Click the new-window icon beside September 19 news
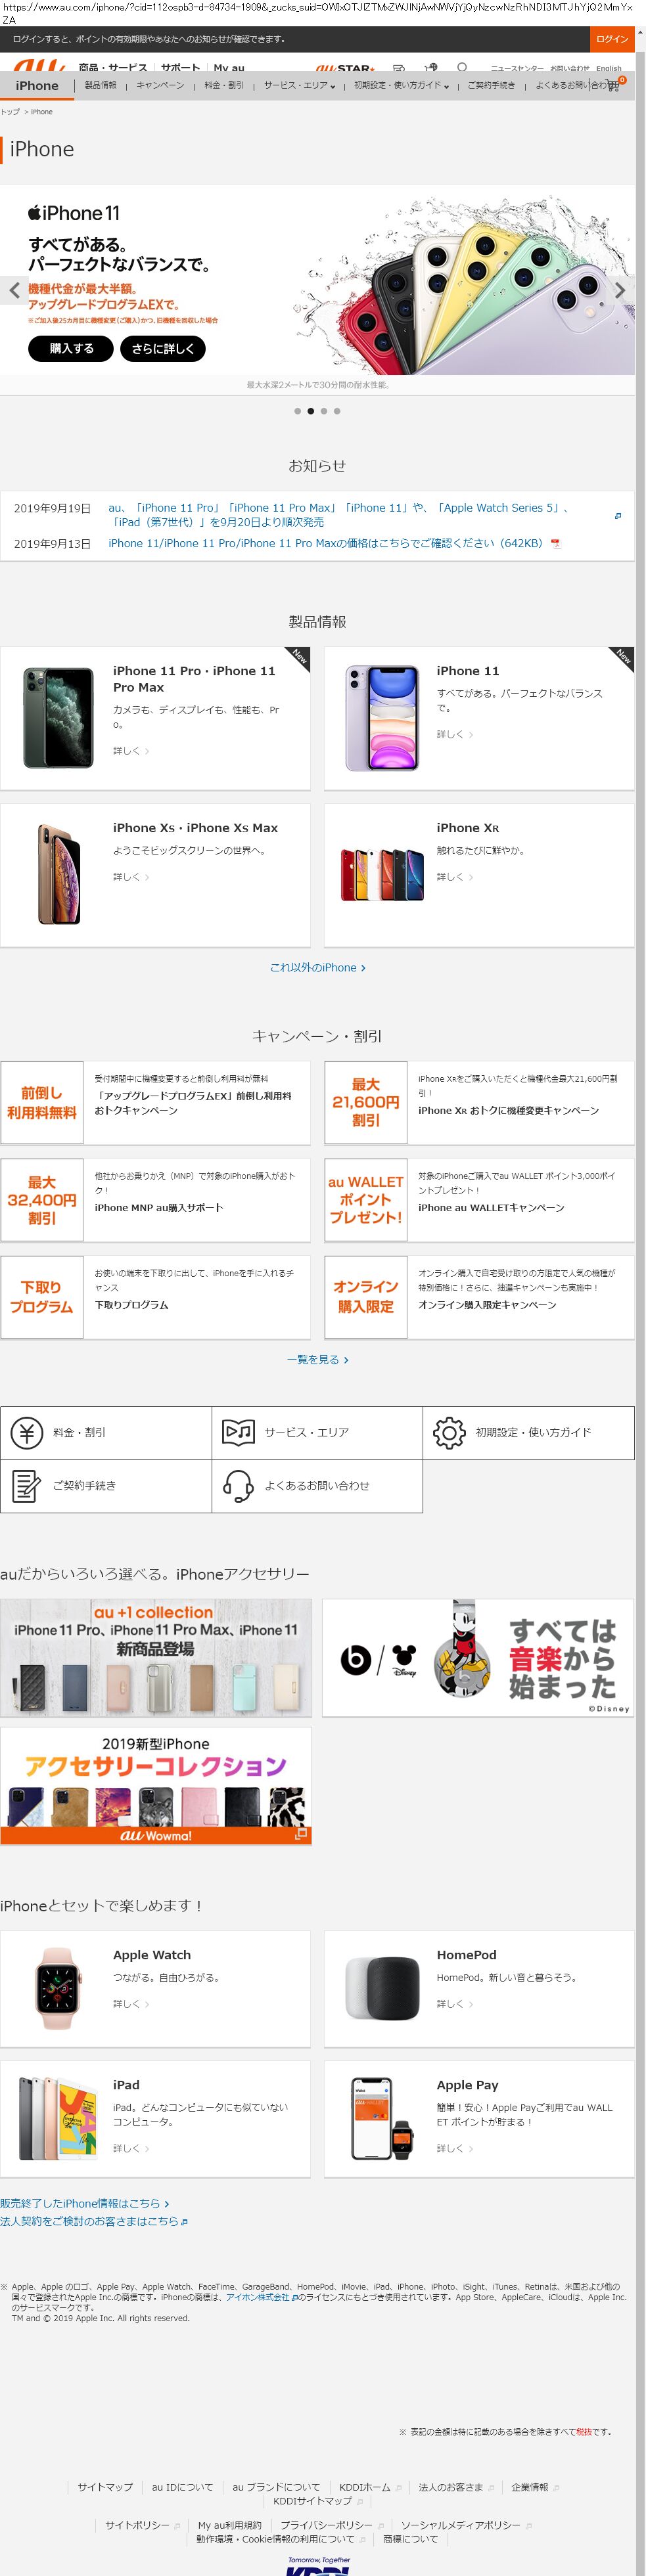The width and height of the screenshot is (646, 2576). [617, 515]
